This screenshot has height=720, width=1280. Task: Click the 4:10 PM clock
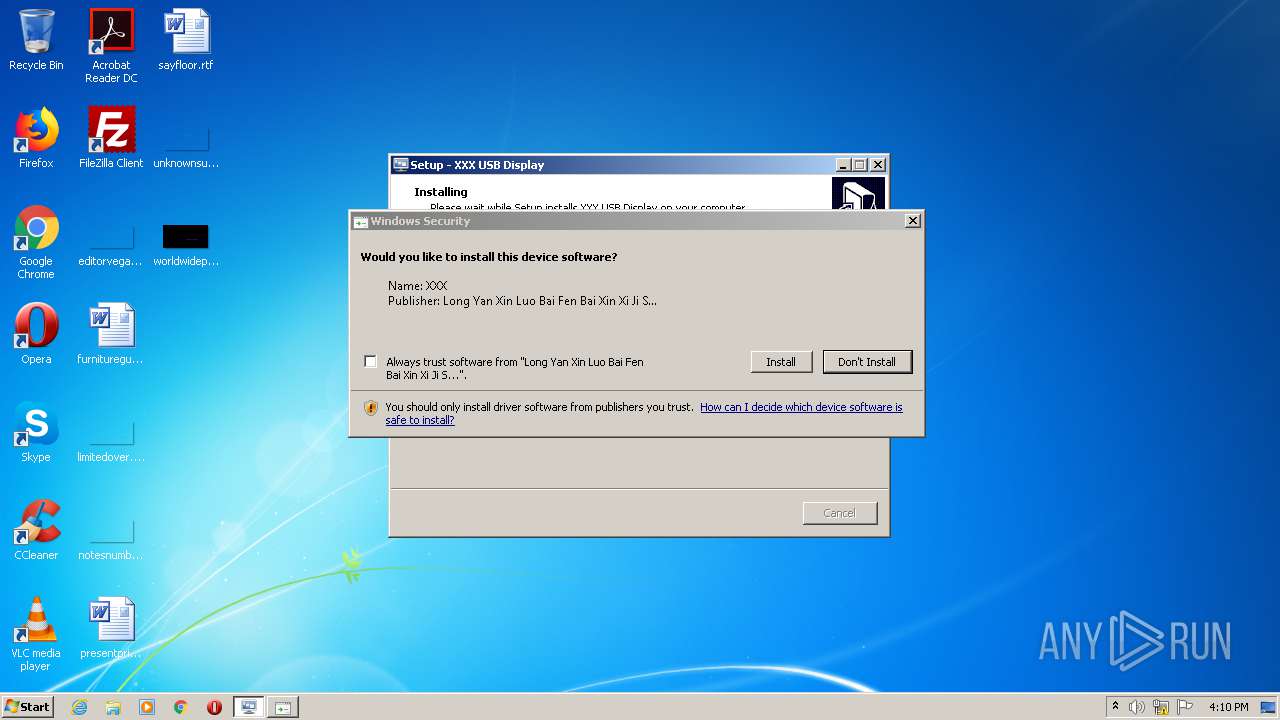pyautogui.click(x=1228, y=707)
